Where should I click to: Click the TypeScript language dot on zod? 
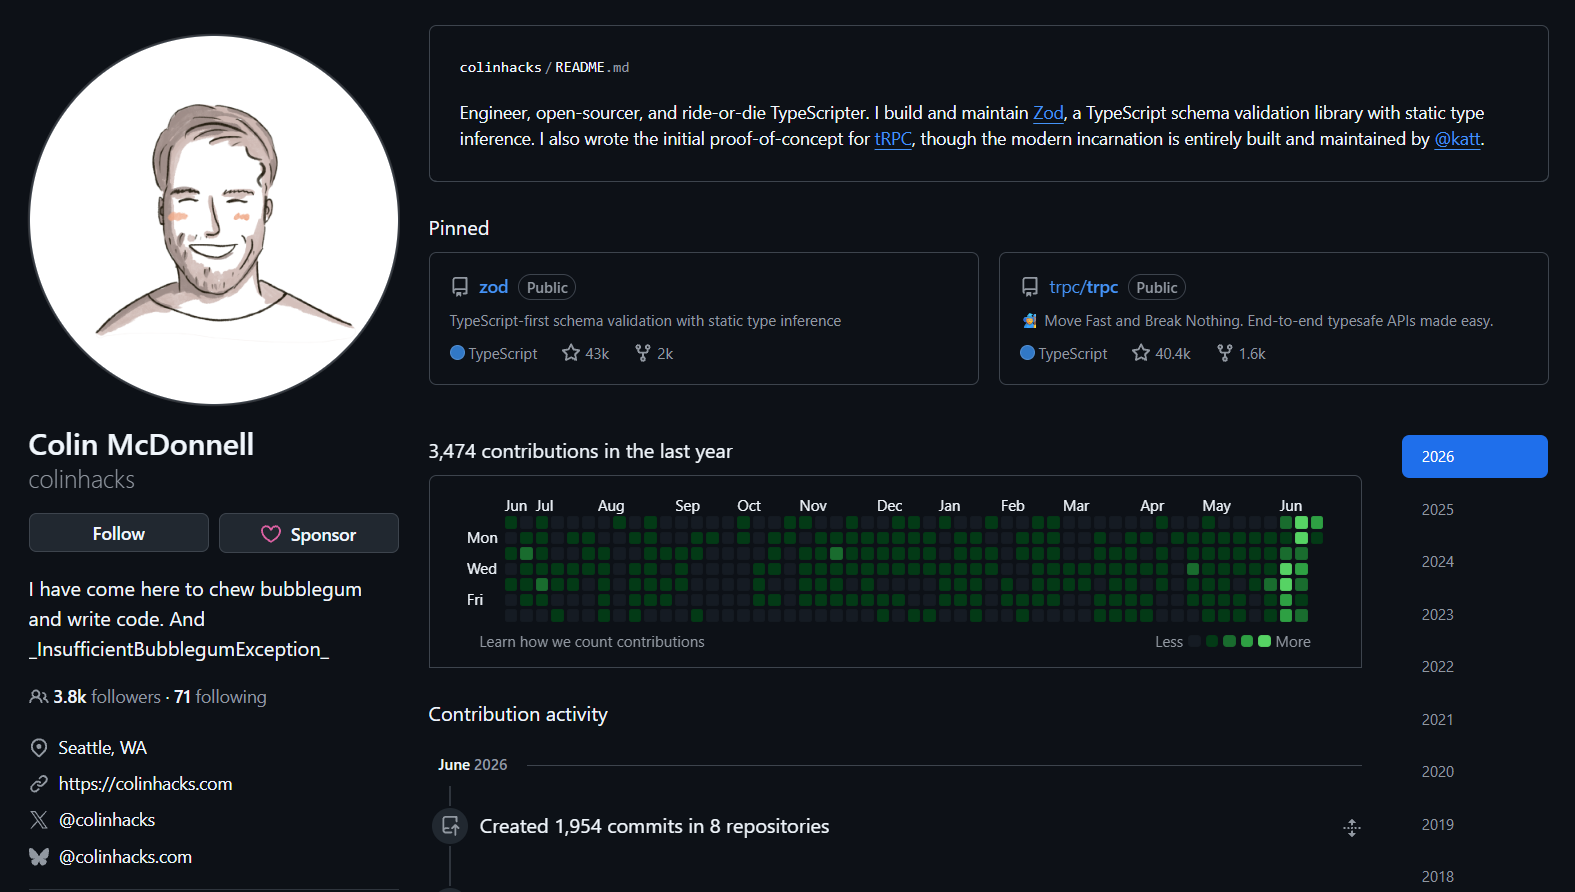[457, 353]
